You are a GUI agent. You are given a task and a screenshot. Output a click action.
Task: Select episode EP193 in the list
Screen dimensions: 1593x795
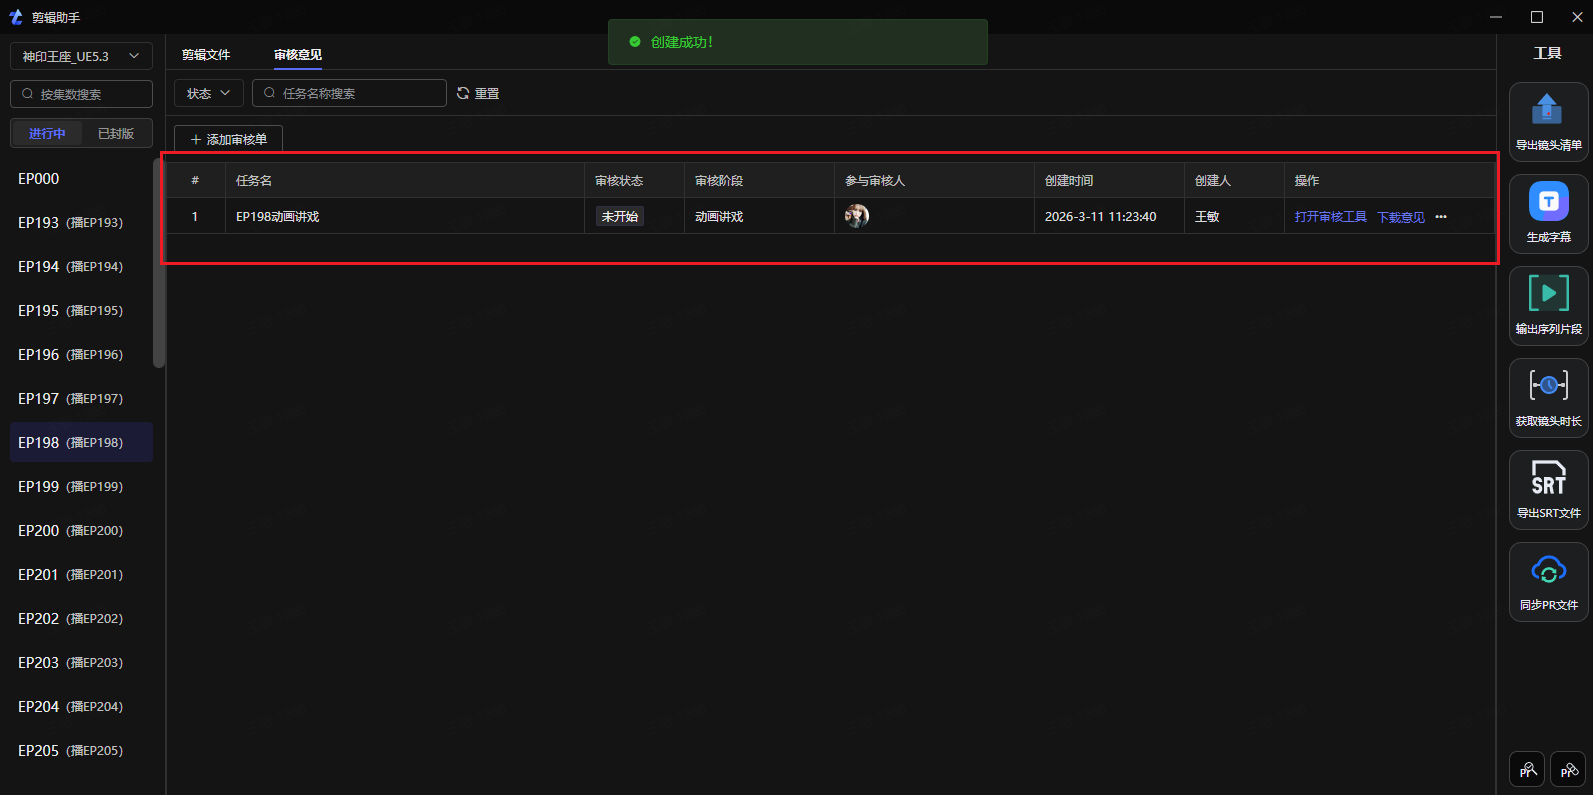(x=81, y=222)
